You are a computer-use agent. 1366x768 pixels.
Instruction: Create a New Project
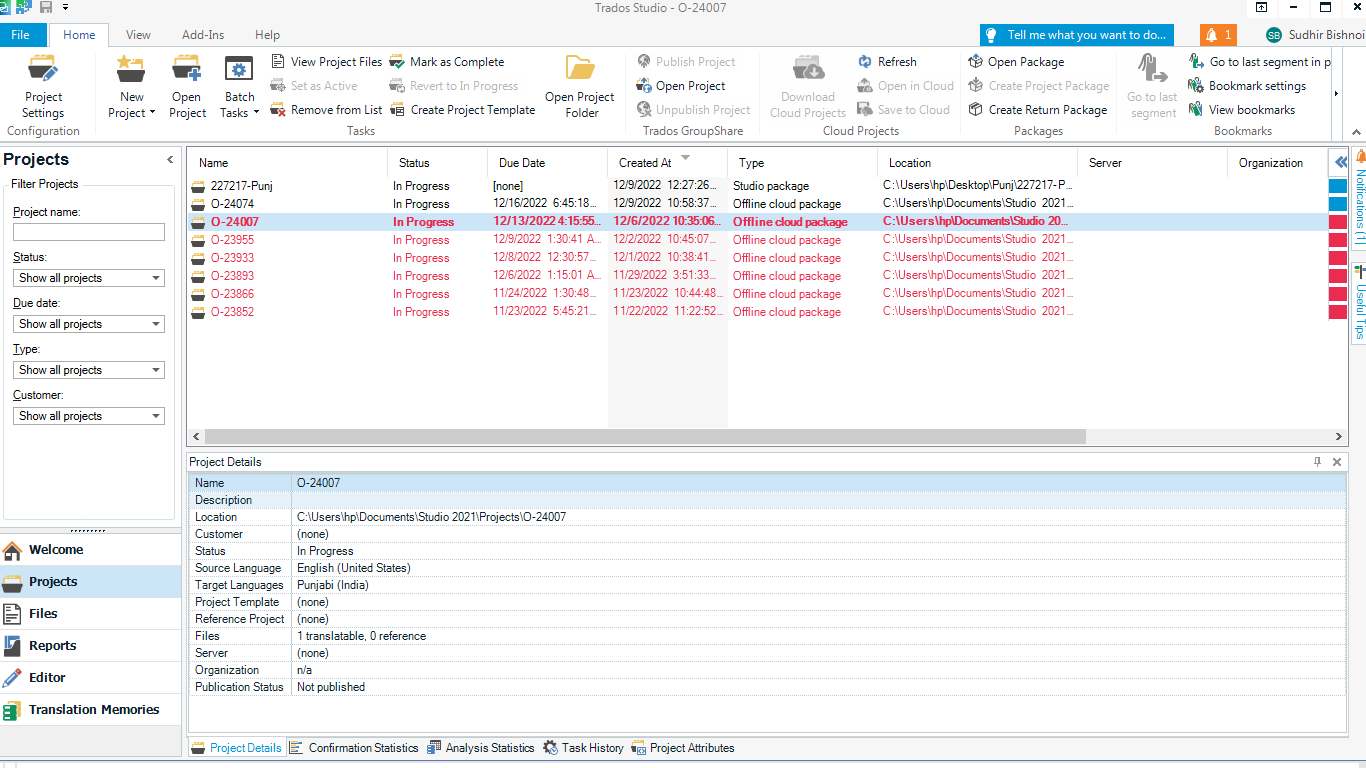131,85
